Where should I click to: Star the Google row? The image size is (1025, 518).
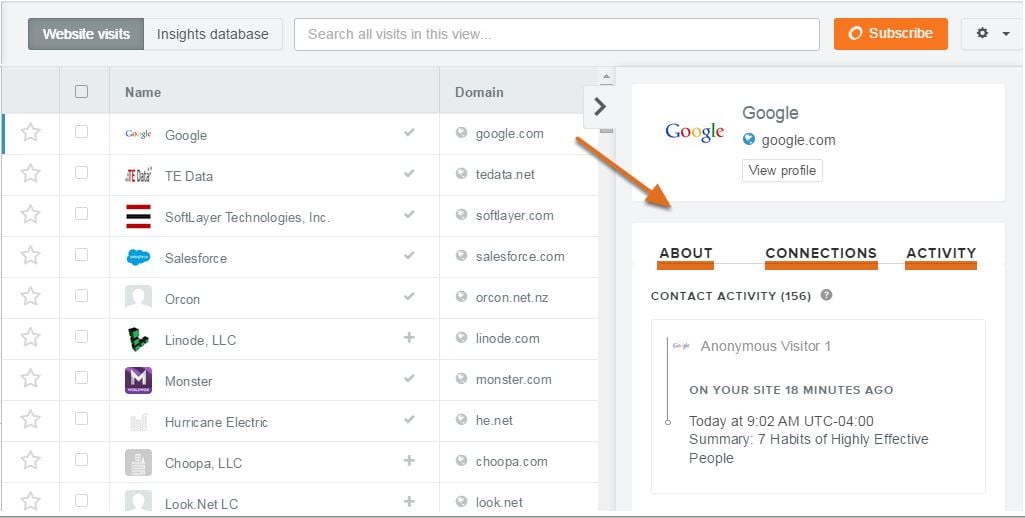30,133
